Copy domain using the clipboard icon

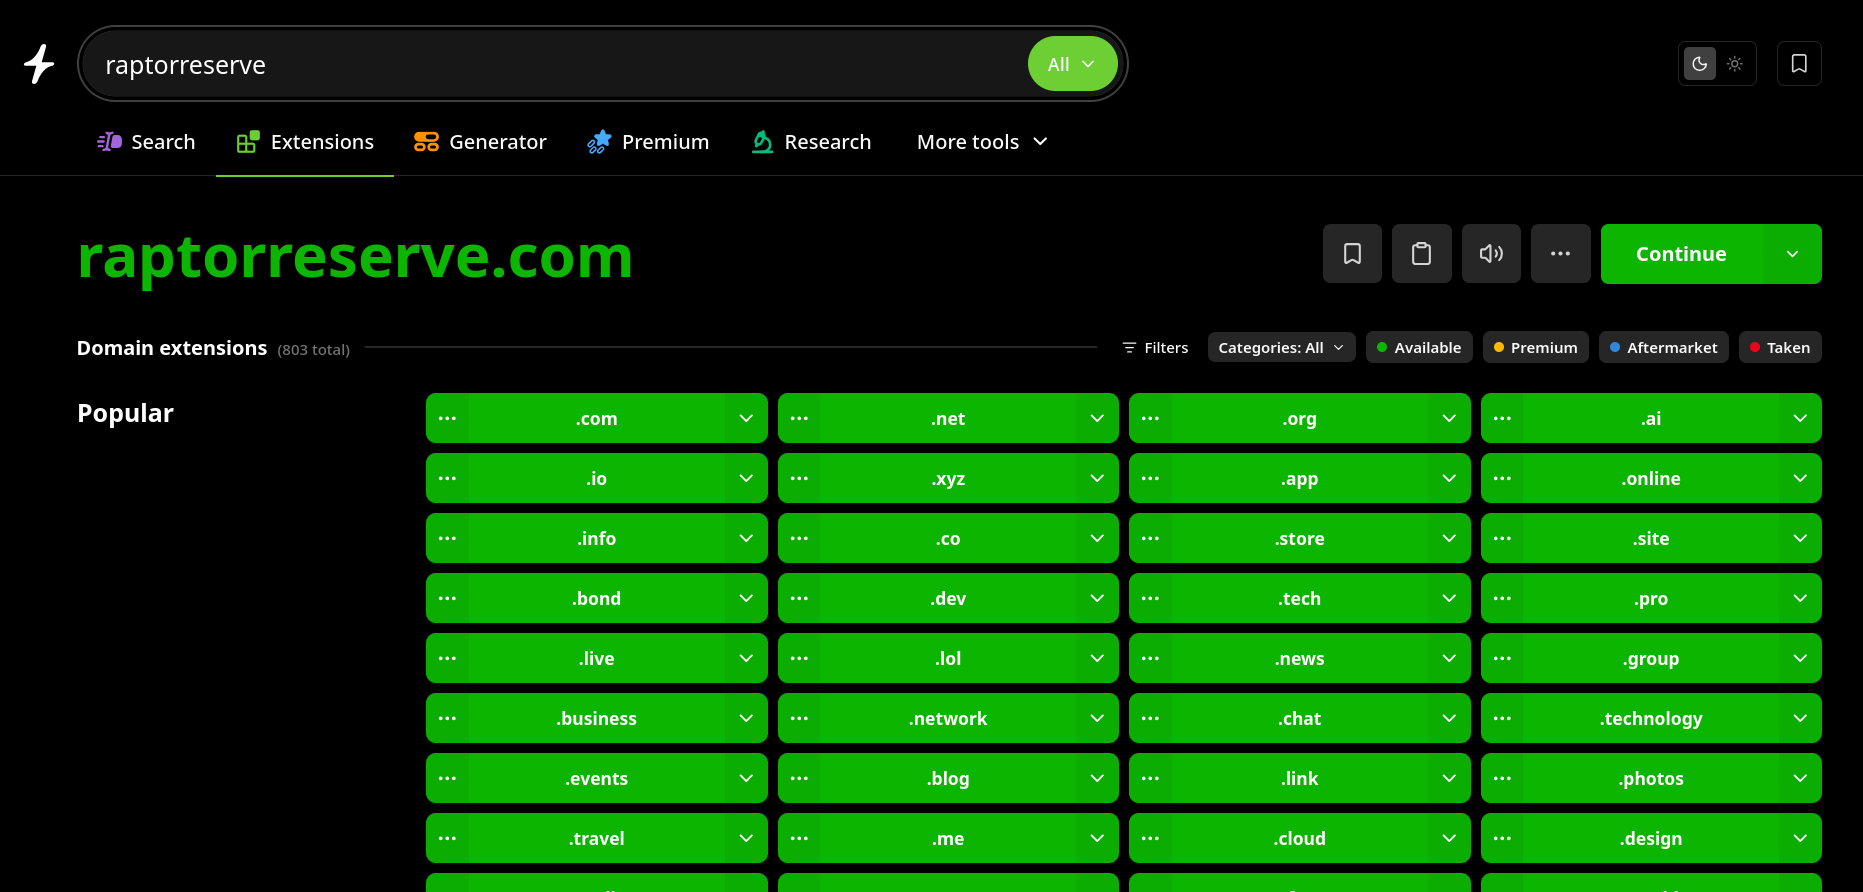coord(1421,254)
